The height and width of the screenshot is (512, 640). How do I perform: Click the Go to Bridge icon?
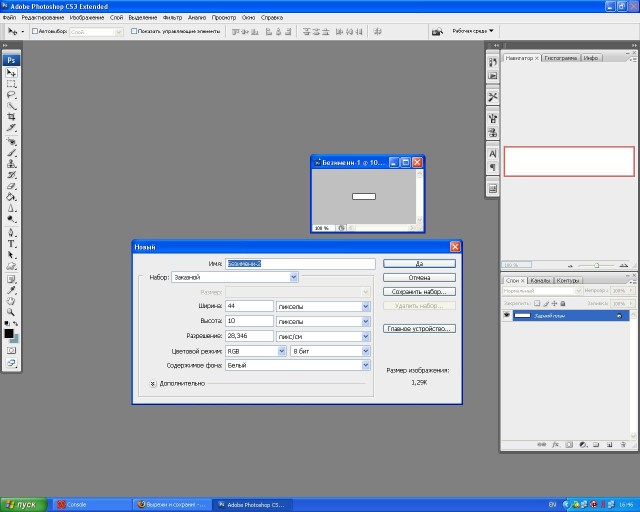[x=437, y=31]
